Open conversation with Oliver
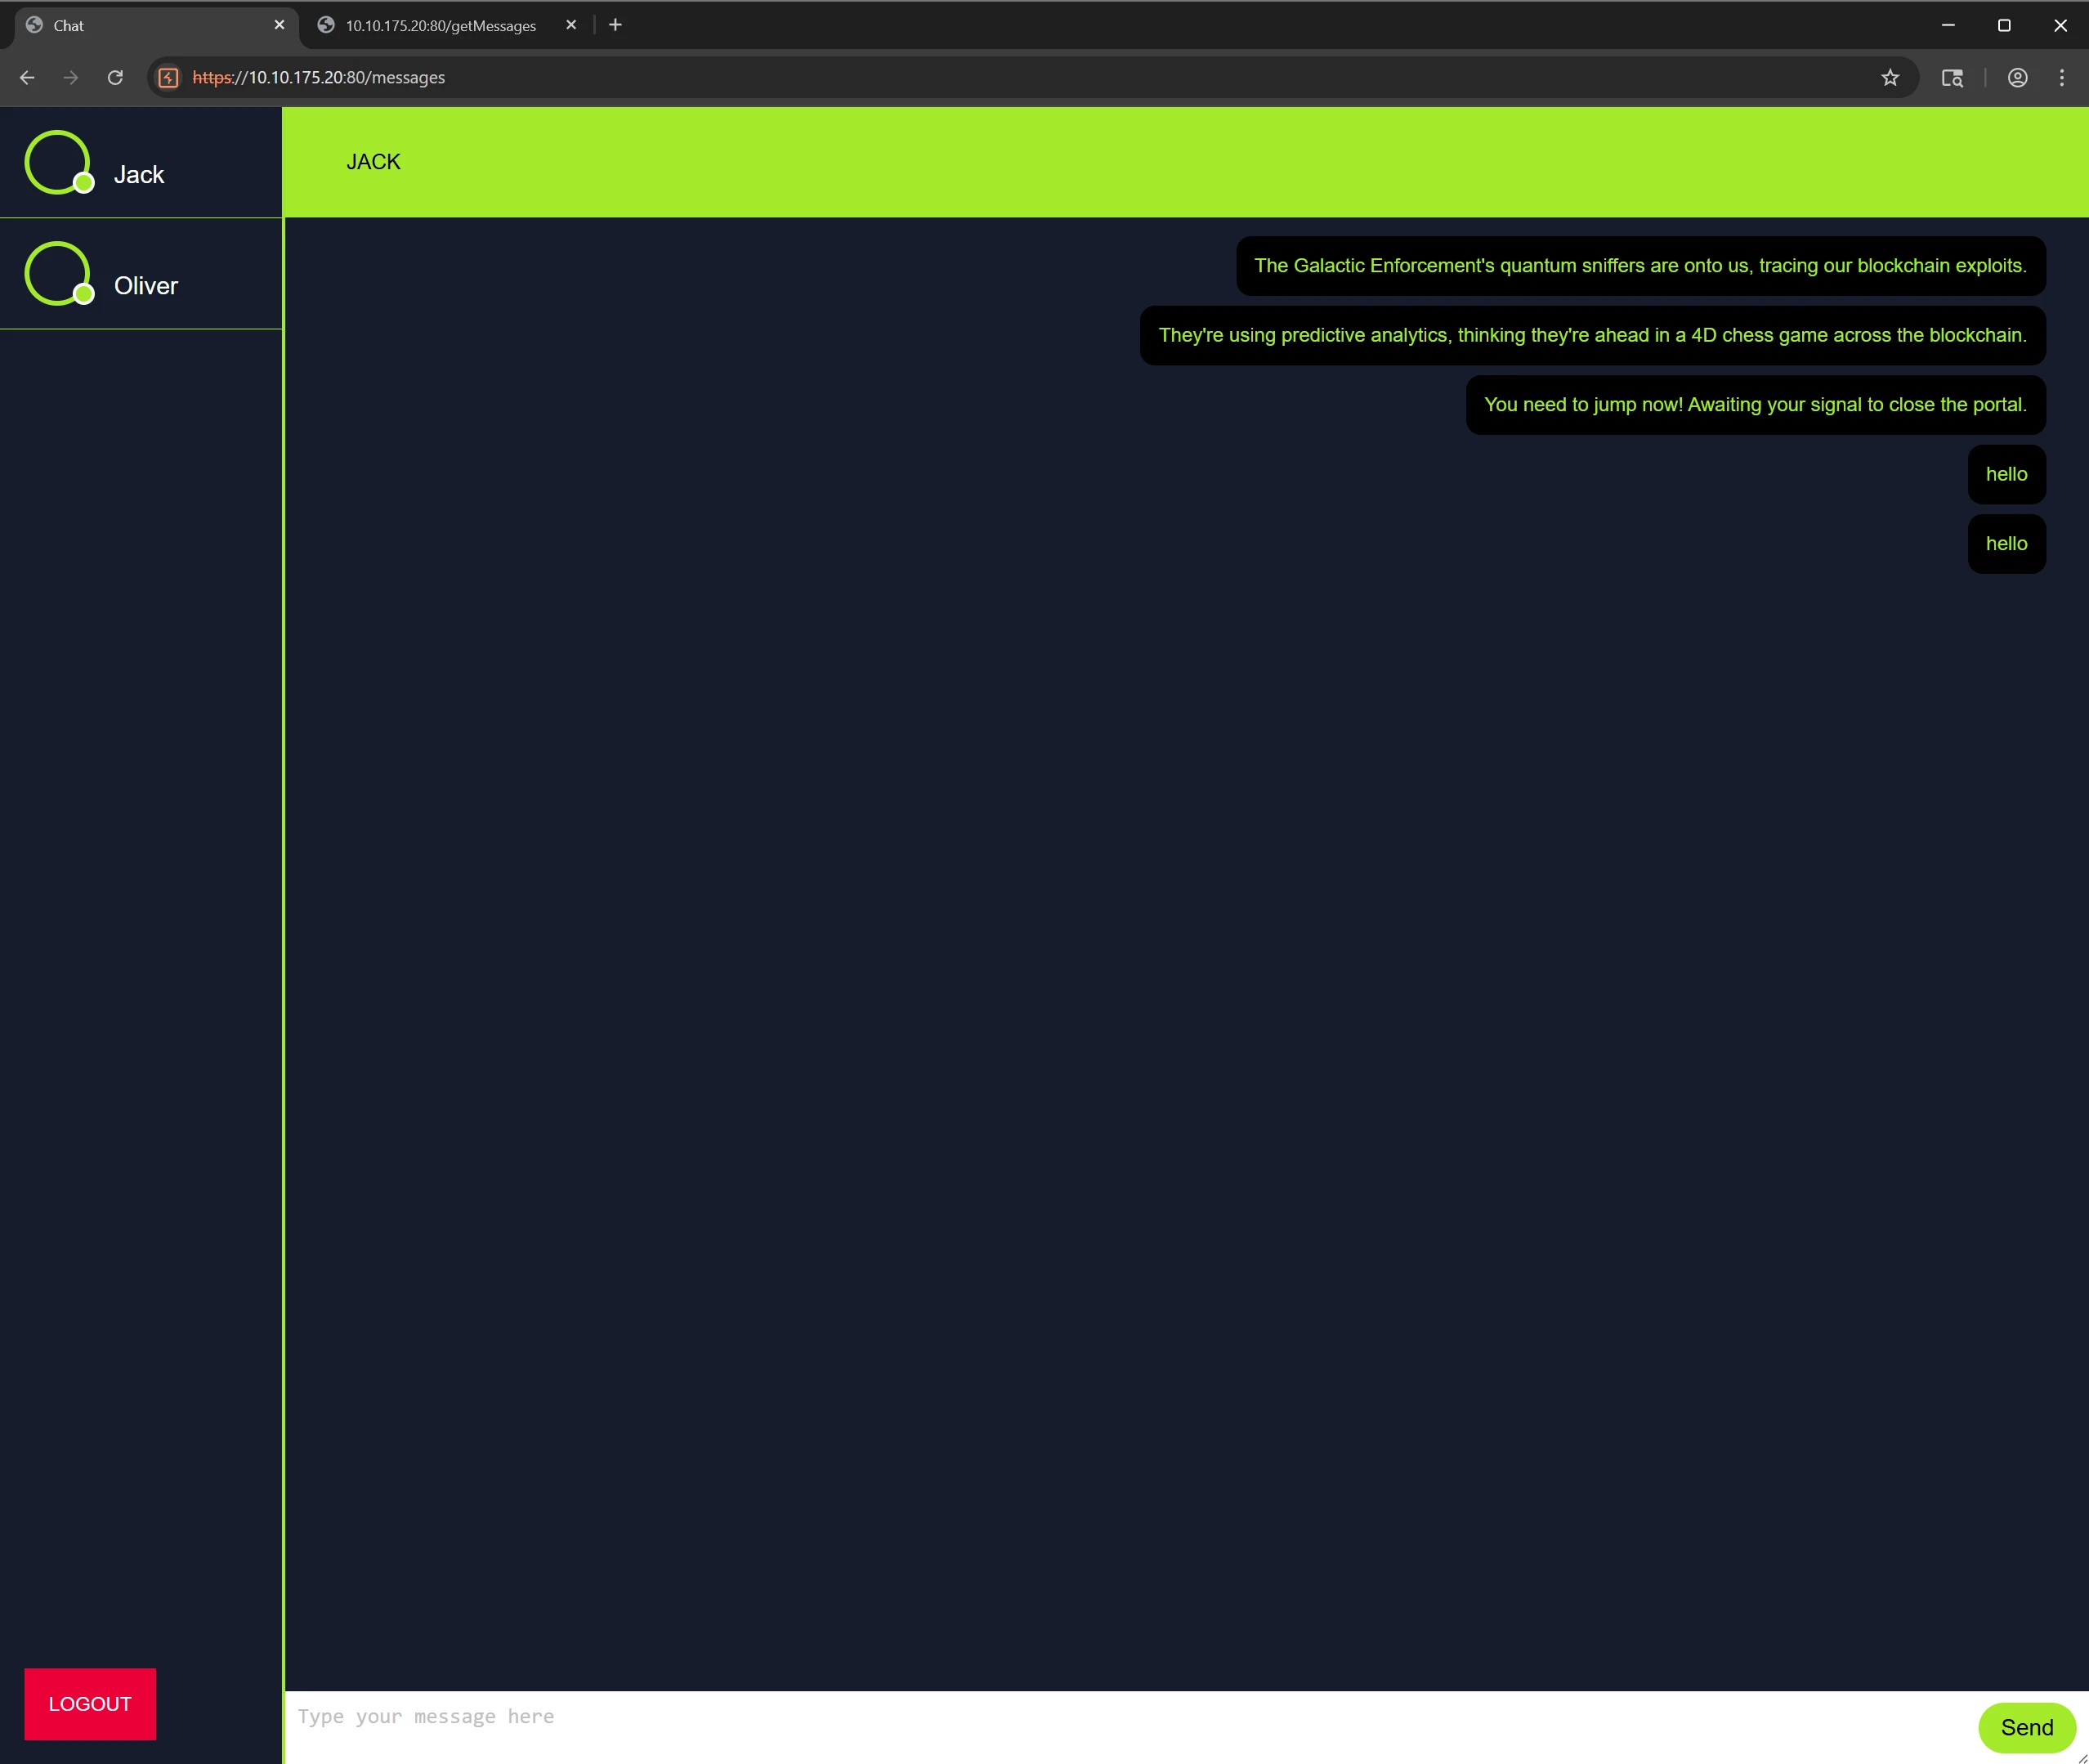 (x=145, y=286)
